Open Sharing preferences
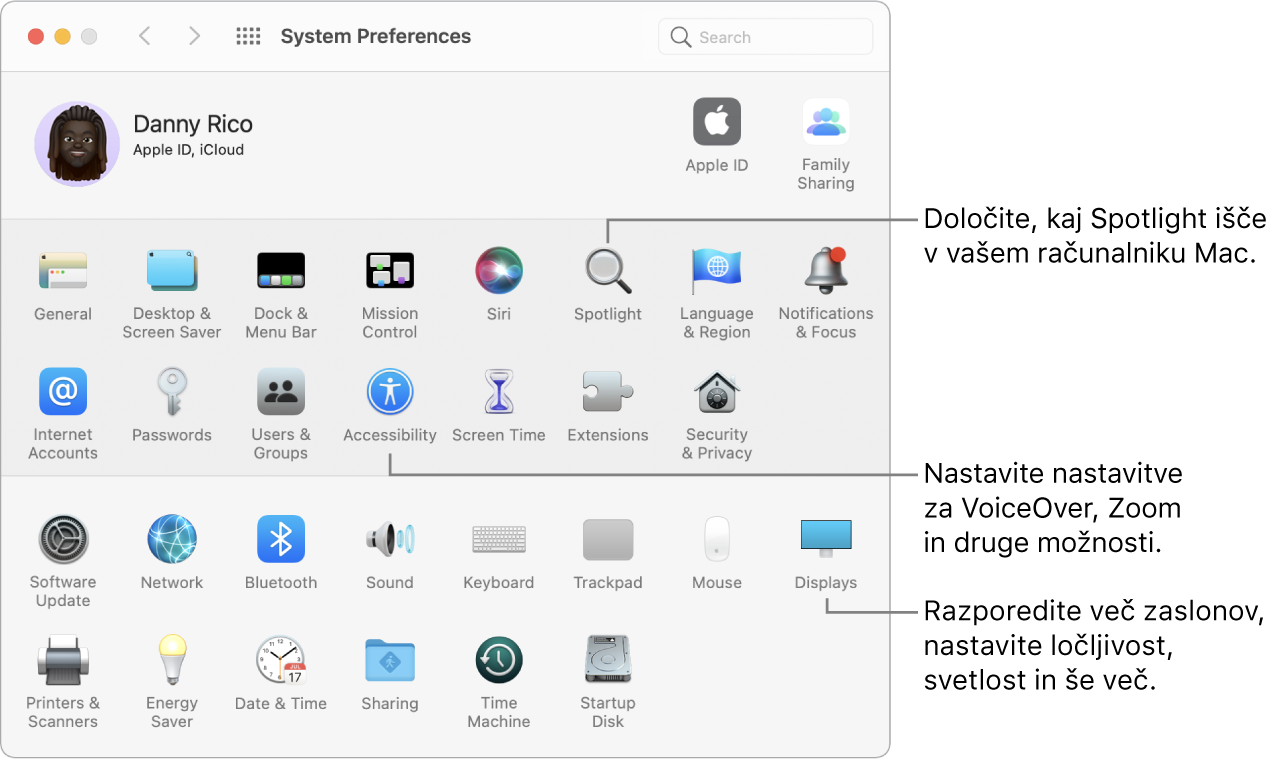Image resolution: width=1277 pixels, height=761 pixels. point(390,661)
